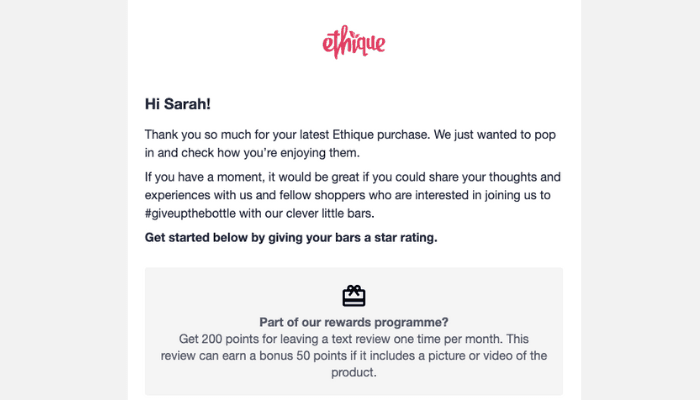Click the gray background left of email

click(x=64, y=200)
